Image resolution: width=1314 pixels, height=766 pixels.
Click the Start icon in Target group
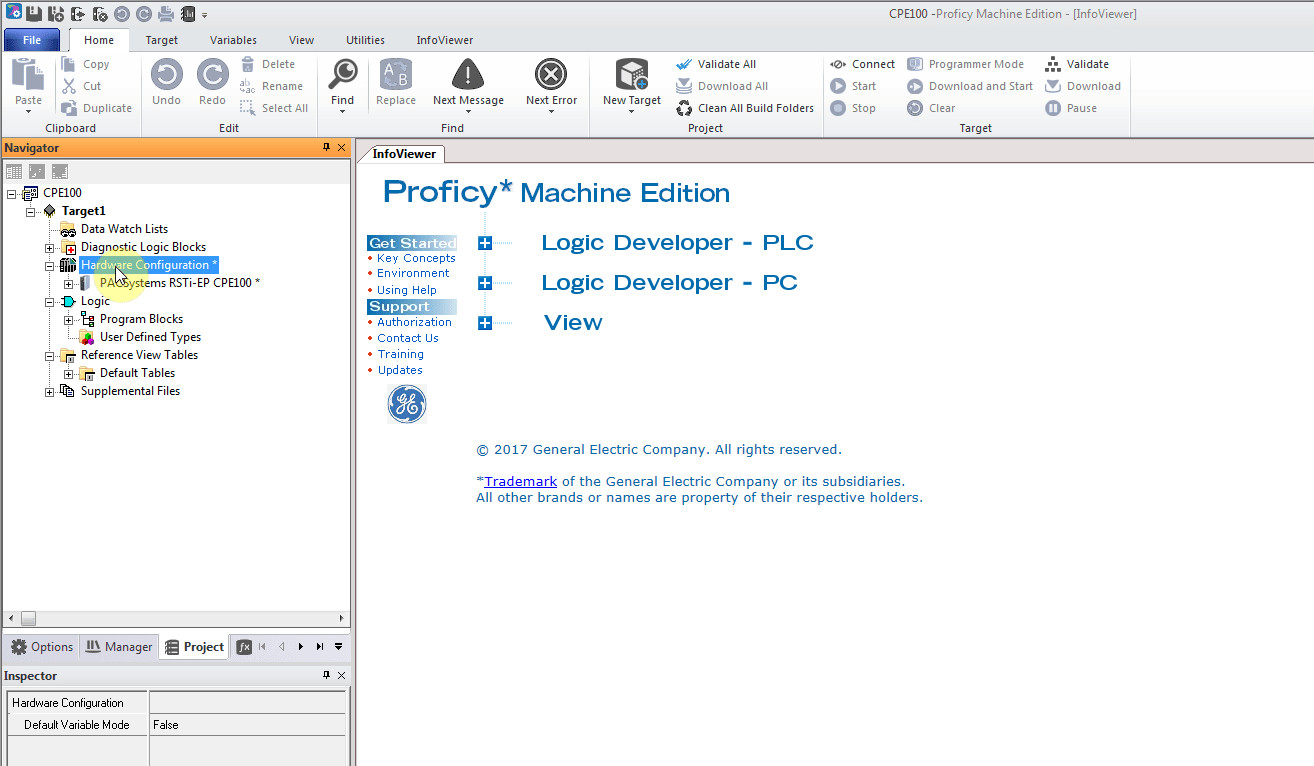838,86
